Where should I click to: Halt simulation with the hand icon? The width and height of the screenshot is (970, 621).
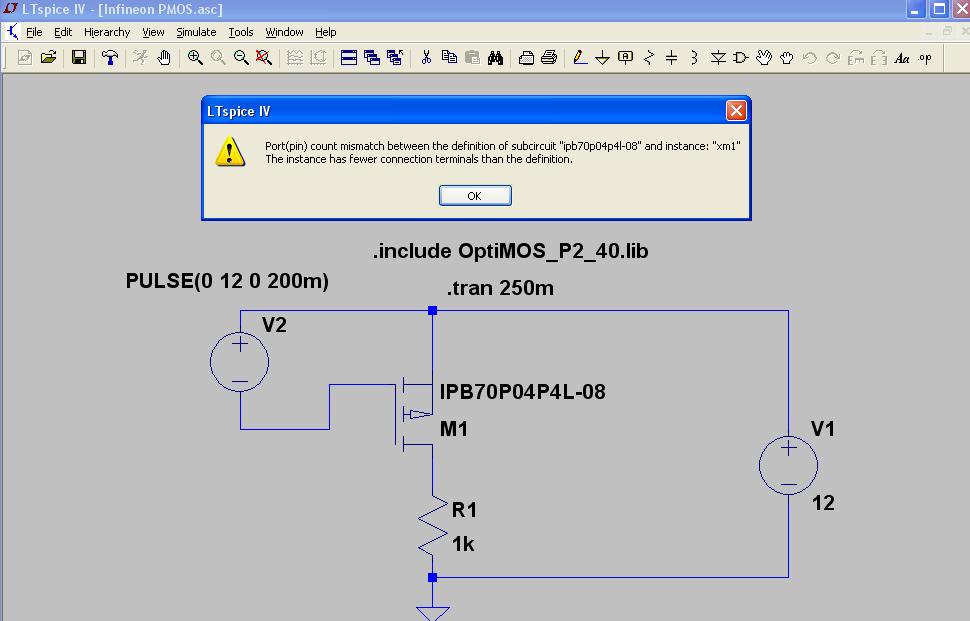tap(163, 58)
